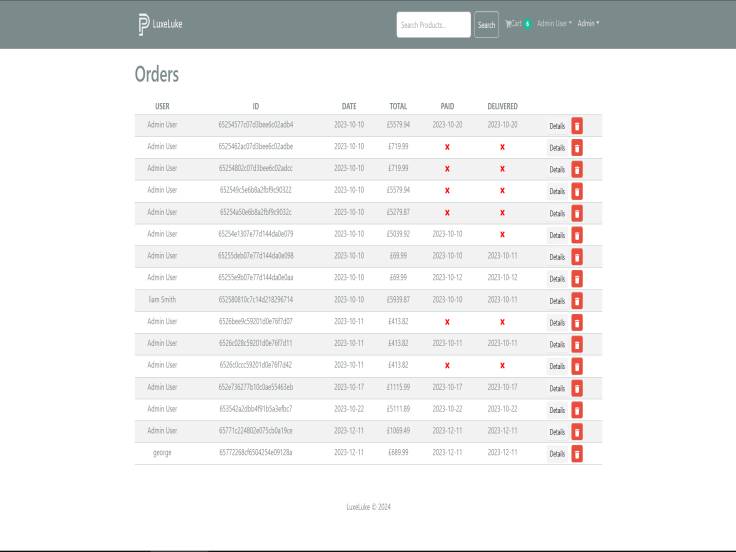The height and width of the screenshot is (552, 736).
Task: Go home via the LuxeLuke logo
Action: [x=160, y=24]
